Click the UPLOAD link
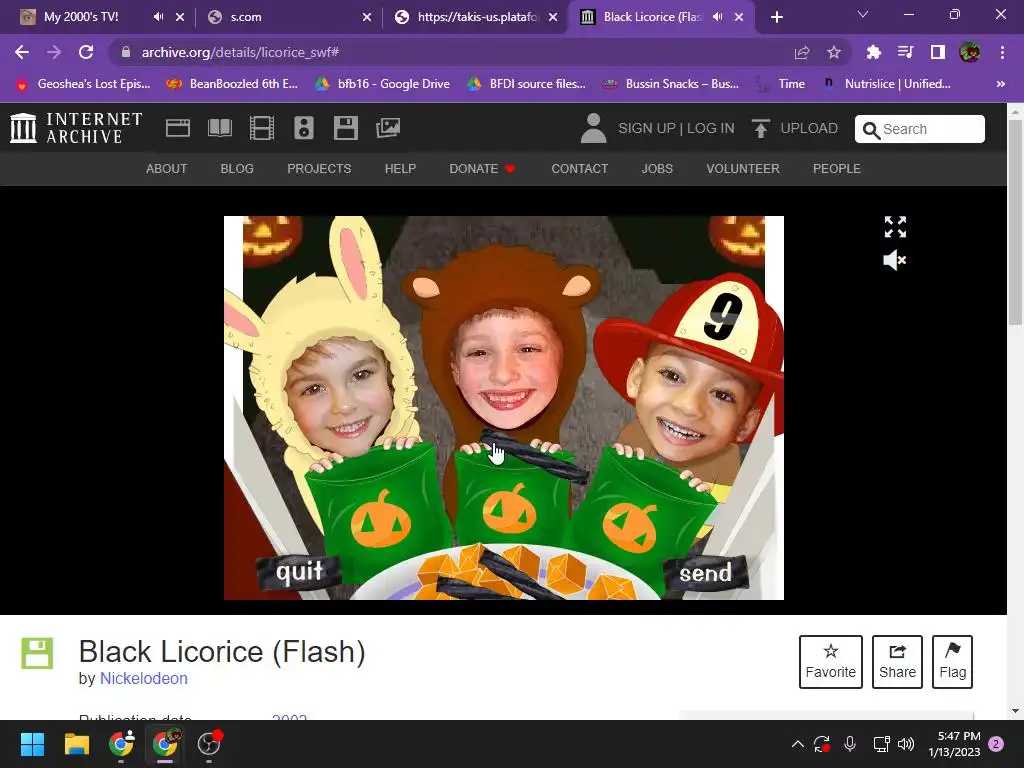This screenshot has height=768, width=1024. [808, 128]
